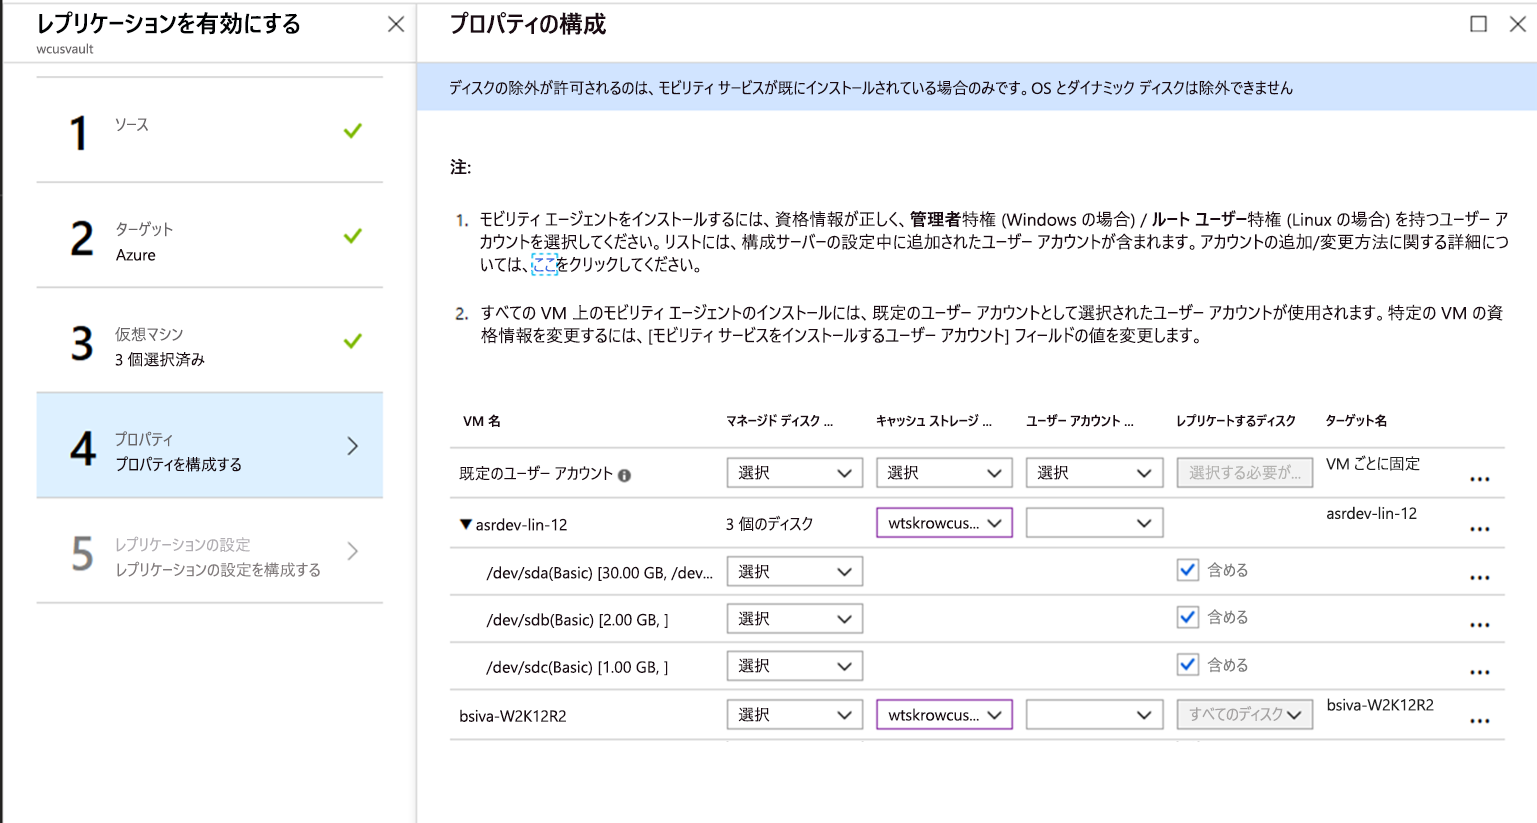1537x823 pixels.
Task: Close the プロパティの構成 blade
Action: [1517, 24]
